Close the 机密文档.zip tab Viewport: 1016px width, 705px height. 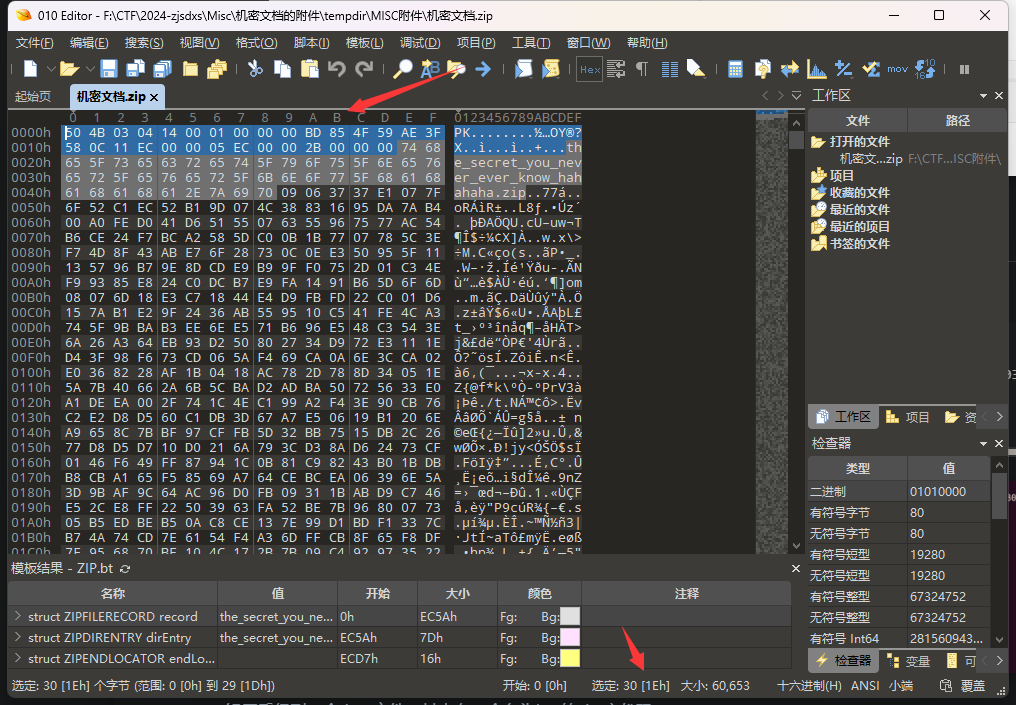point(155,97)
